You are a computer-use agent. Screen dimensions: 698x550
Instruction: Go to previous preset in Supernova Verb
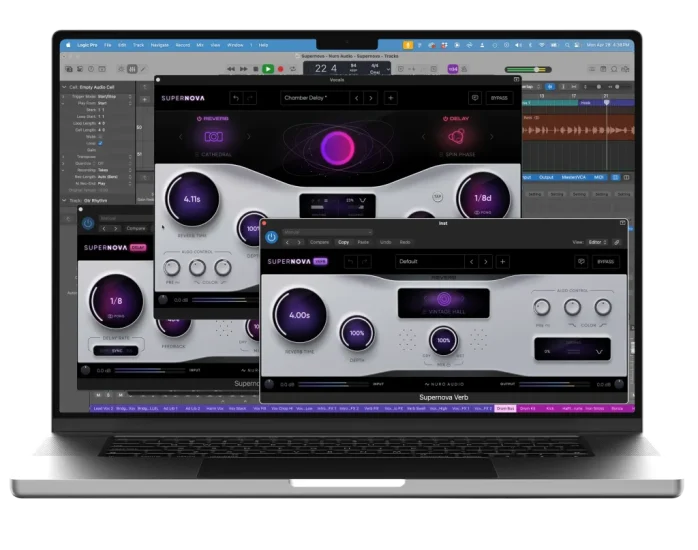(x=471, y=262)
